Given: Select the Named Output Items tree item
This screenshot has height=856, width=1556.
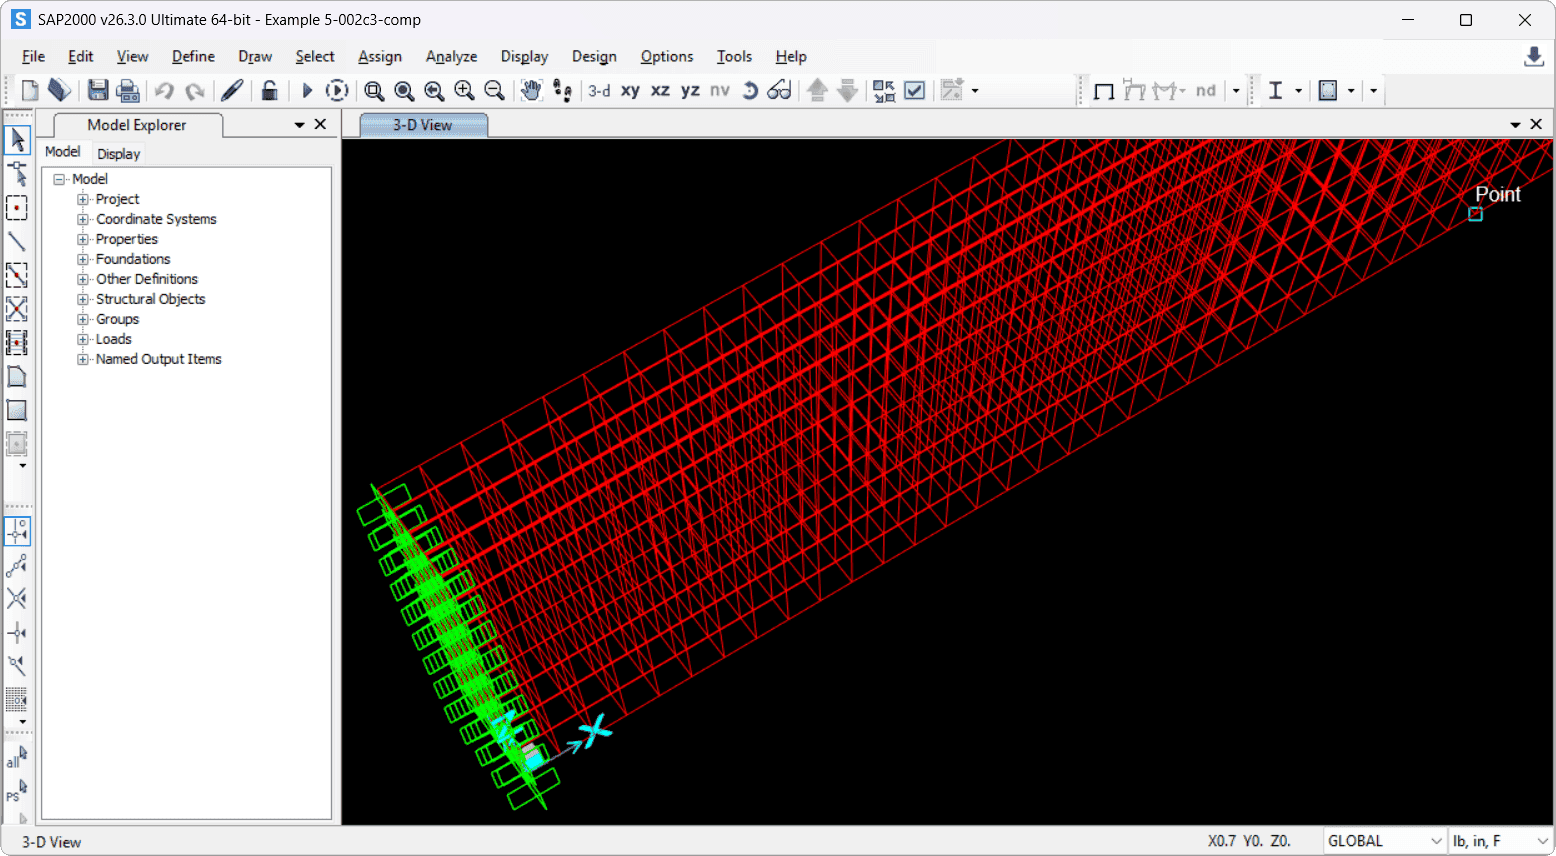Looking at the screenshot, I should (159, 359).
